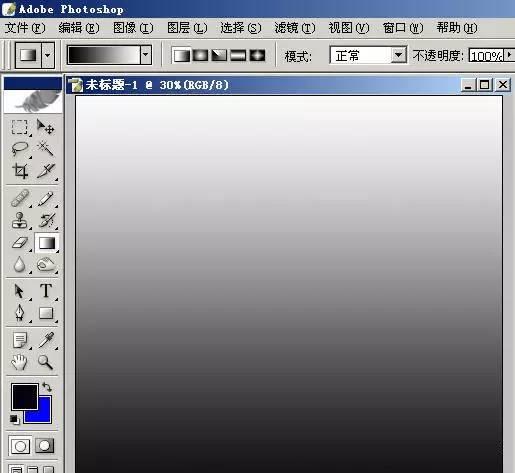Select the Hand tool

point(19,362)
